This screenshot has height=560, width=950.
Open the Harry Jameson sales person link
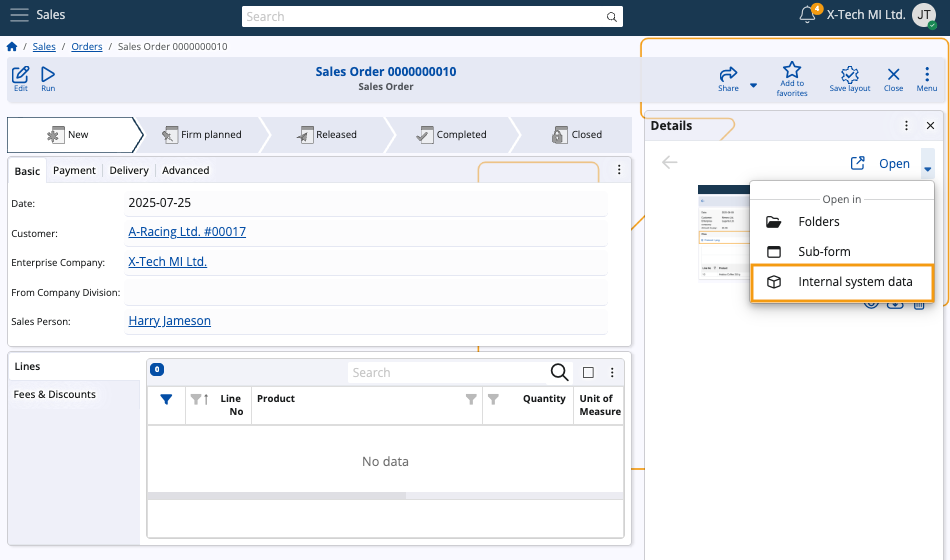tap(169, 321)
